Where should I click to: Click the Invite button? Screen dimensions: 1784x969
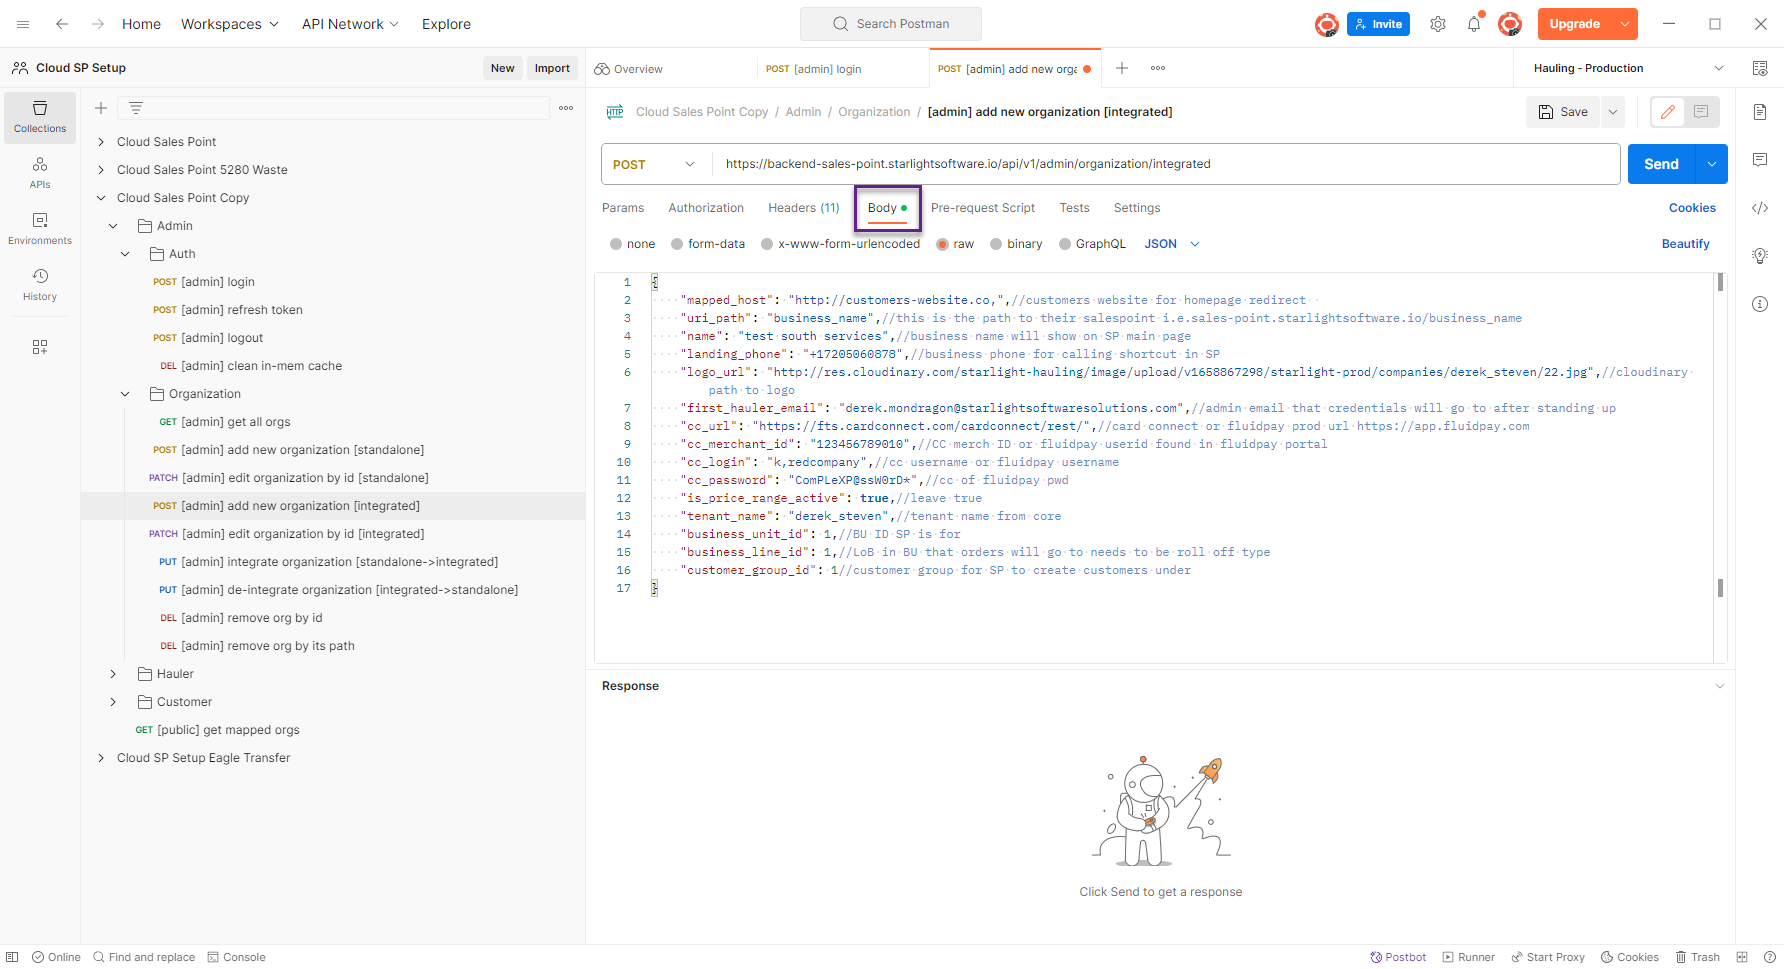click(1378, 24)
